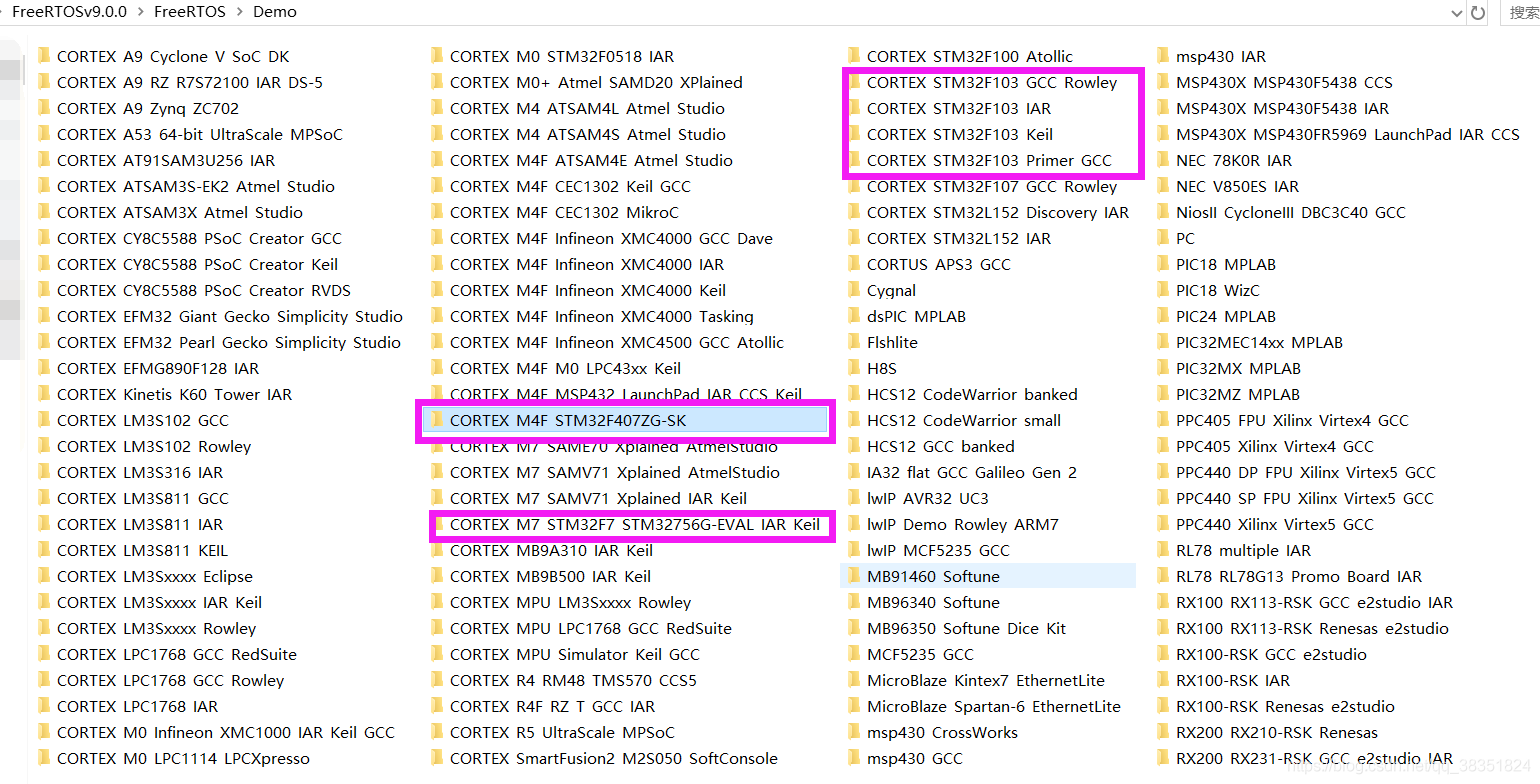Select folder icon of CORTEX MB9A310 IAR Keil
Viewport: 1540px width, 784px height.
(437, 550)
